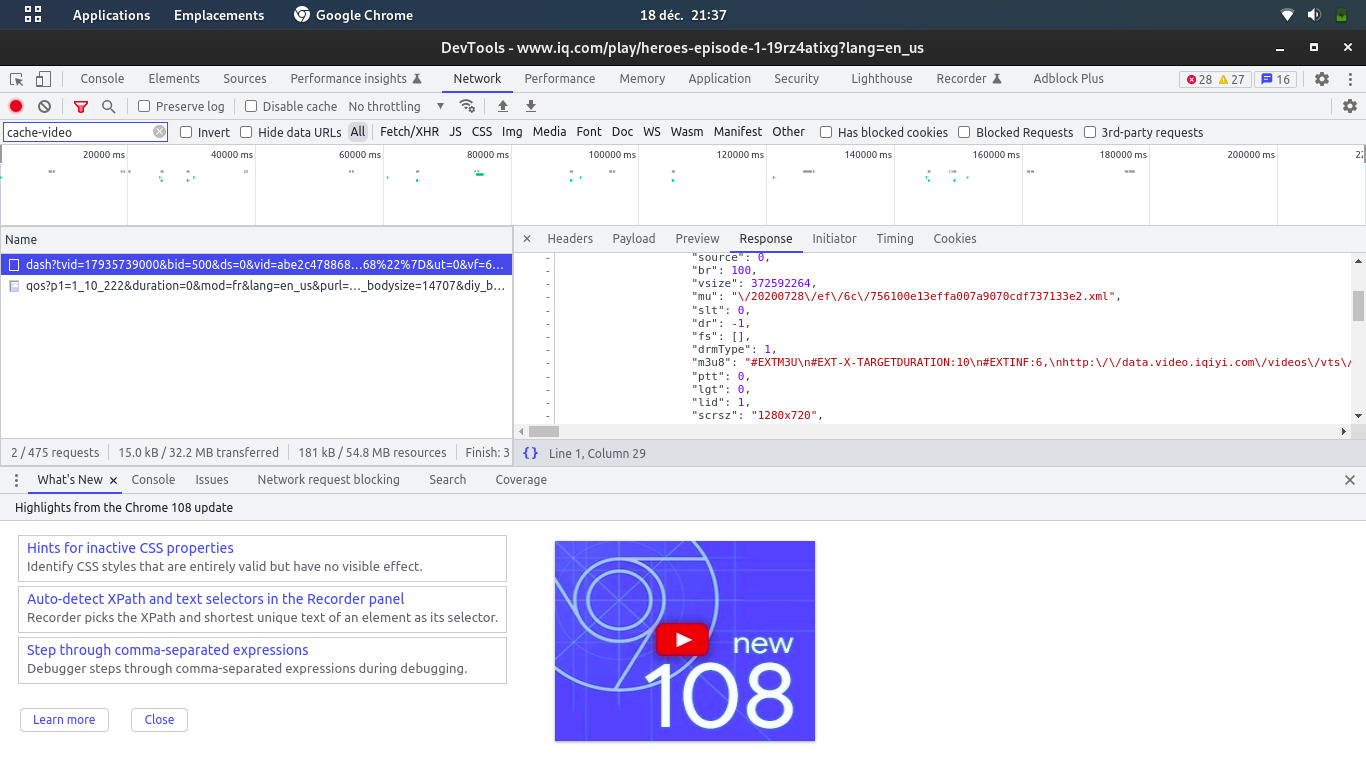Pretty print response with braces icon
Screen dimensions: 1366x768
[530, 453]
